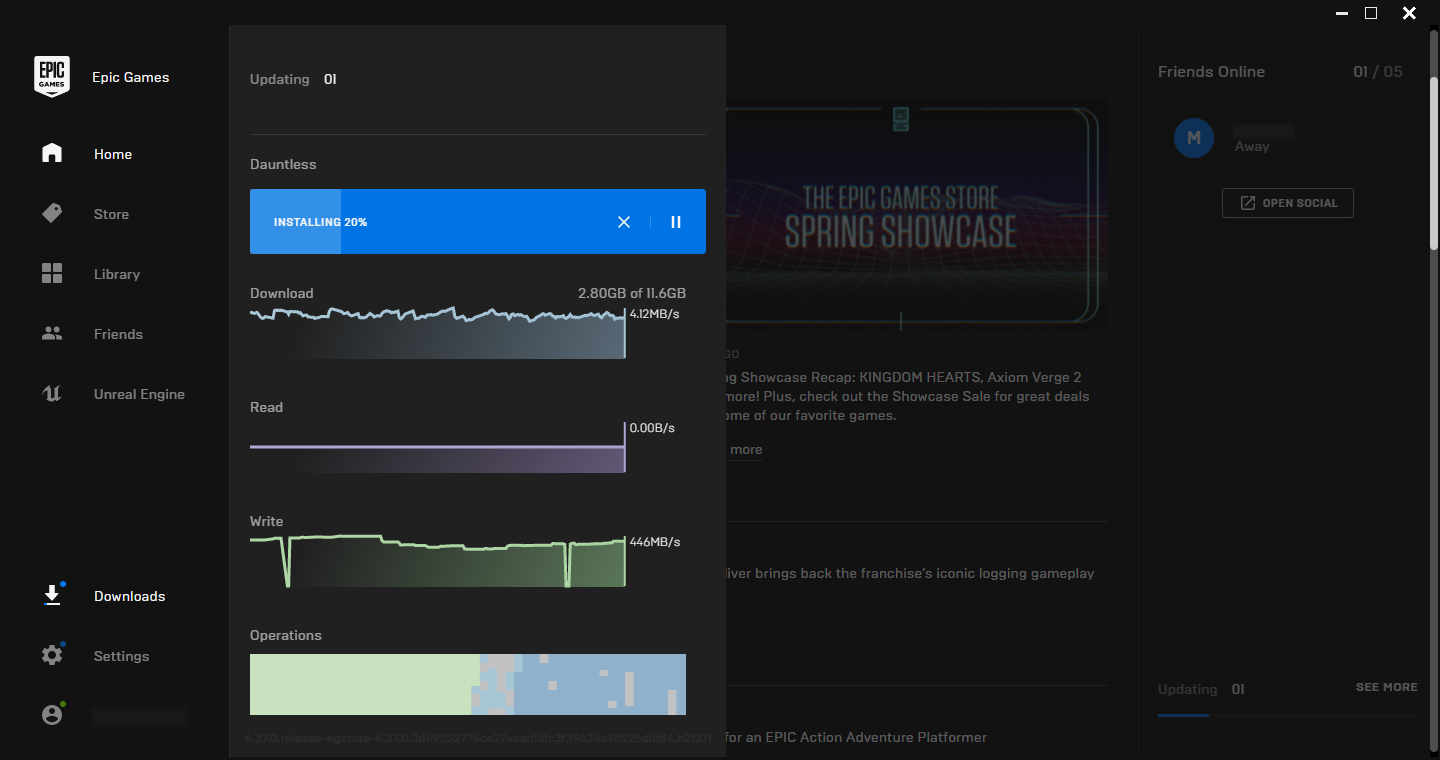Click the 446MB/s write speed value

655,542
